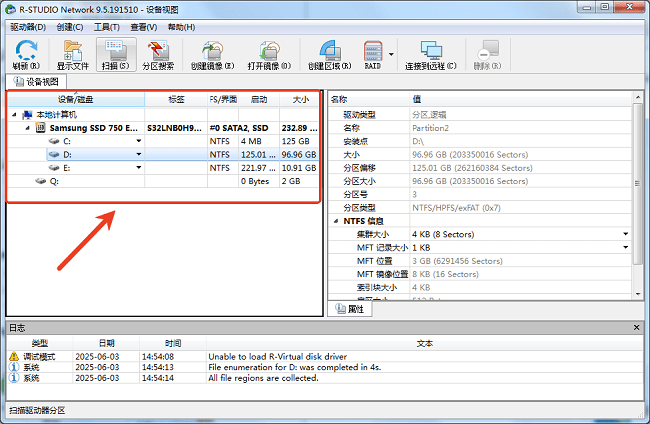Viewport: 650px width, 424px height.
Task: Open the 创建(C) menu
Action: pyautogui.click(x=70, y=27)
